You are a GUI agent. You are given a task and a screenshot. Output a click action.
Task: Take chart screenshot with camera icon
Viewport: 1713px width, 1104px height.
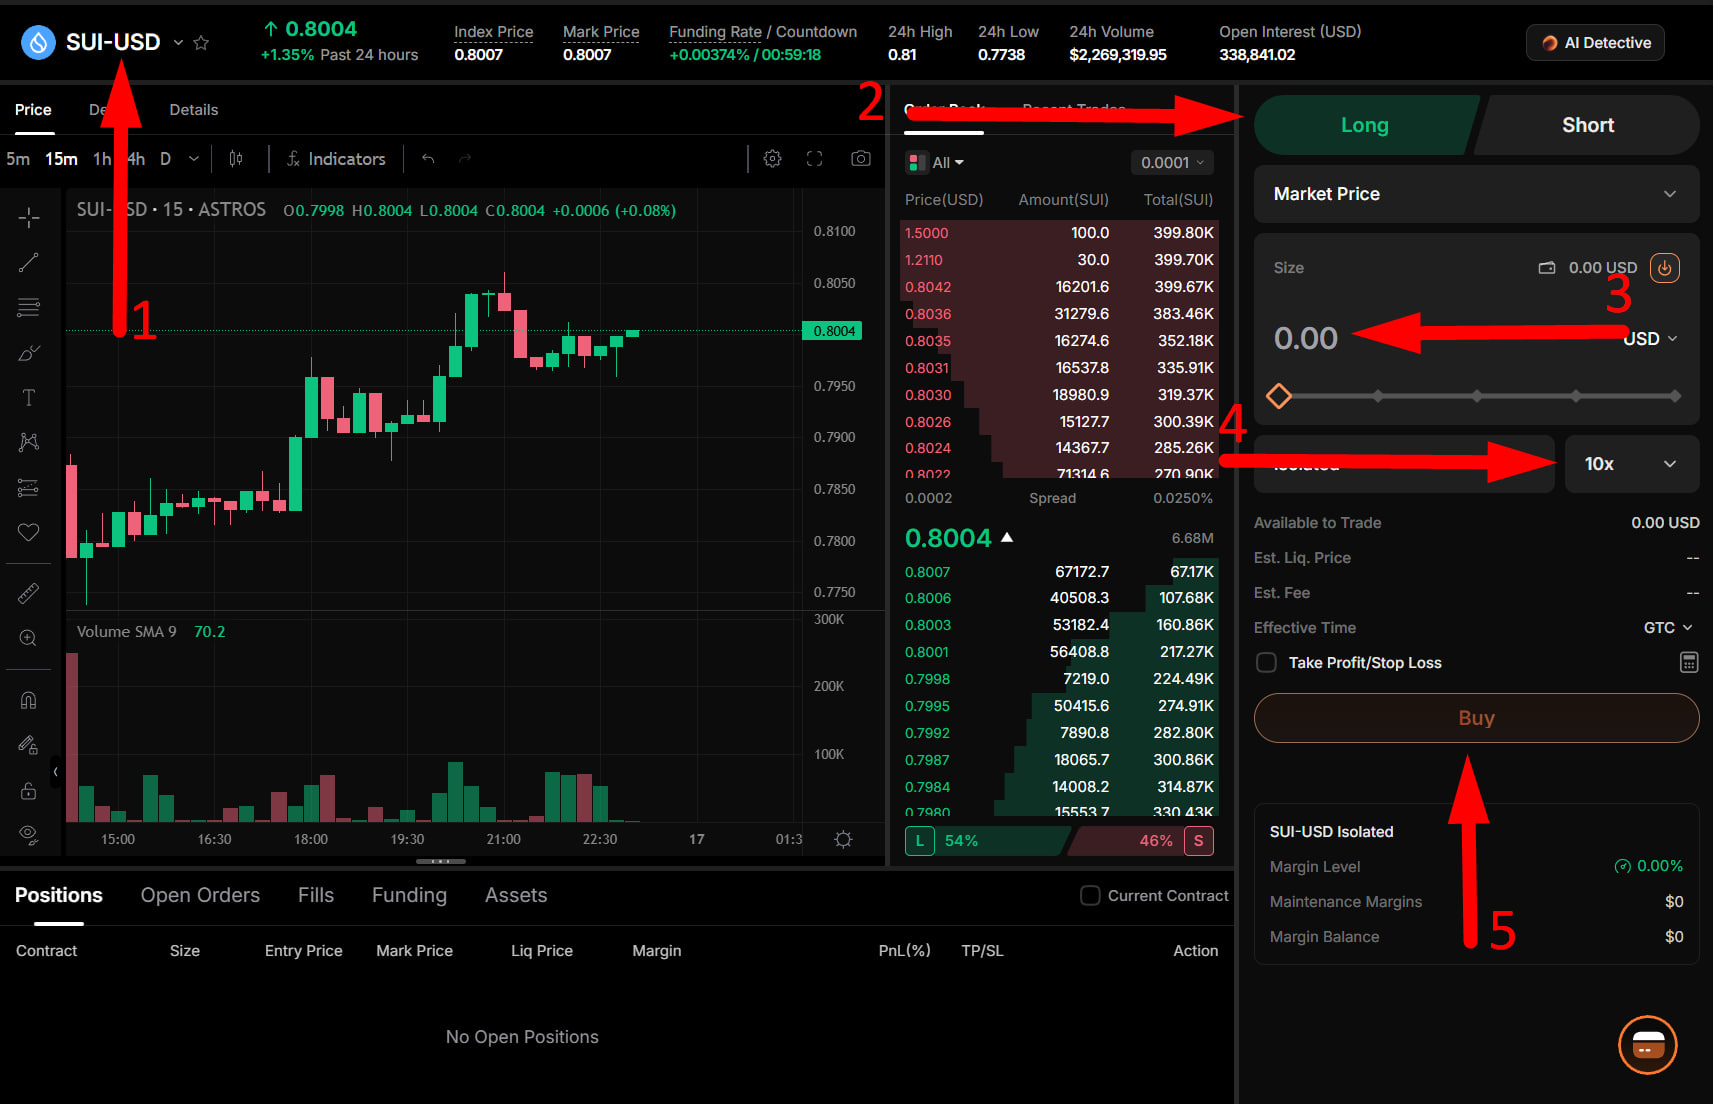860,159
